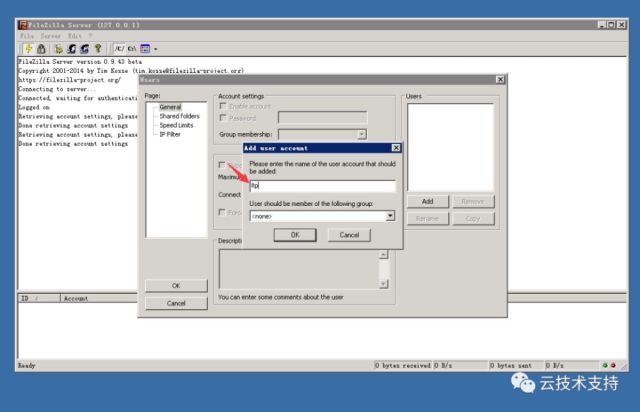Click the ID column header in connections list
The height and width of the screenshot is (412, 640).
pyautogui.click(x=39, y=298)
